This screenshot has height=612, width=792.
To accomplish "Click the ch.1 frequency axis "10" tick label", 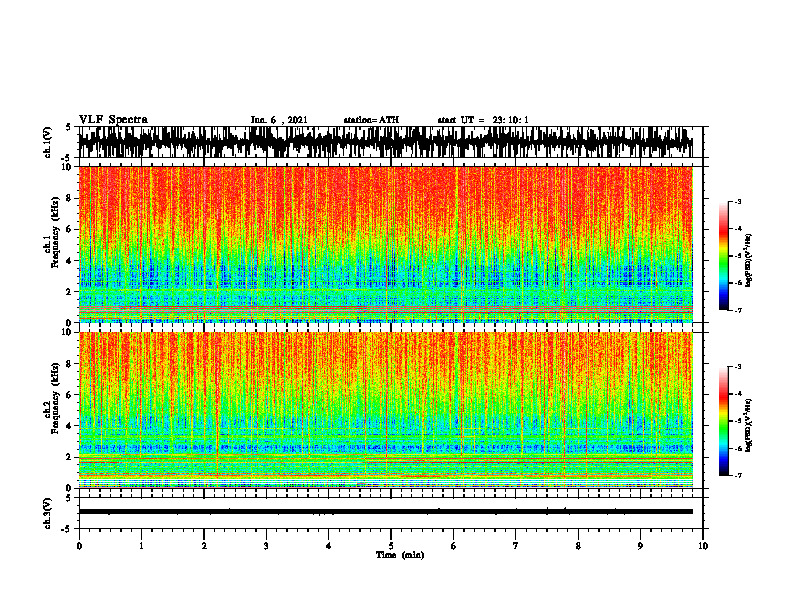I will (67, 167).
